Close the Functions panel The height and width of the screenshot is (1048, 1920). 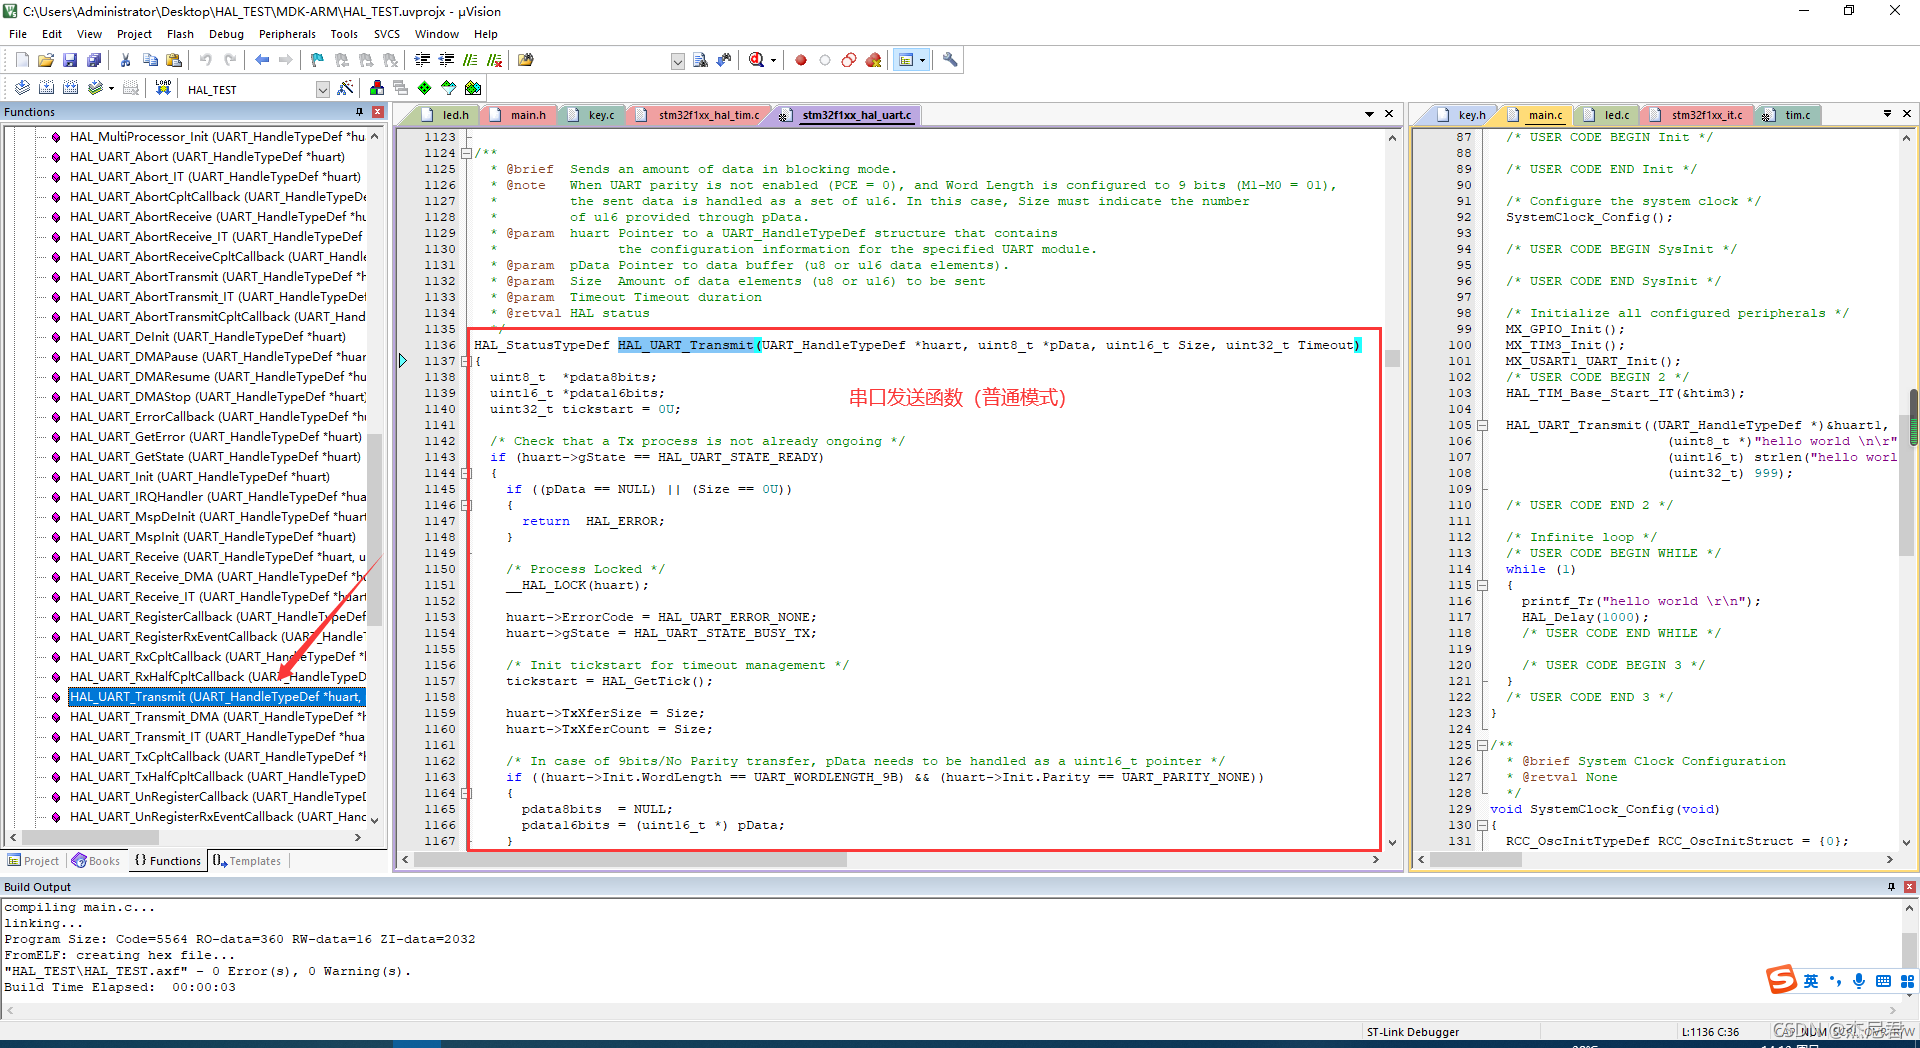point(378,112)
